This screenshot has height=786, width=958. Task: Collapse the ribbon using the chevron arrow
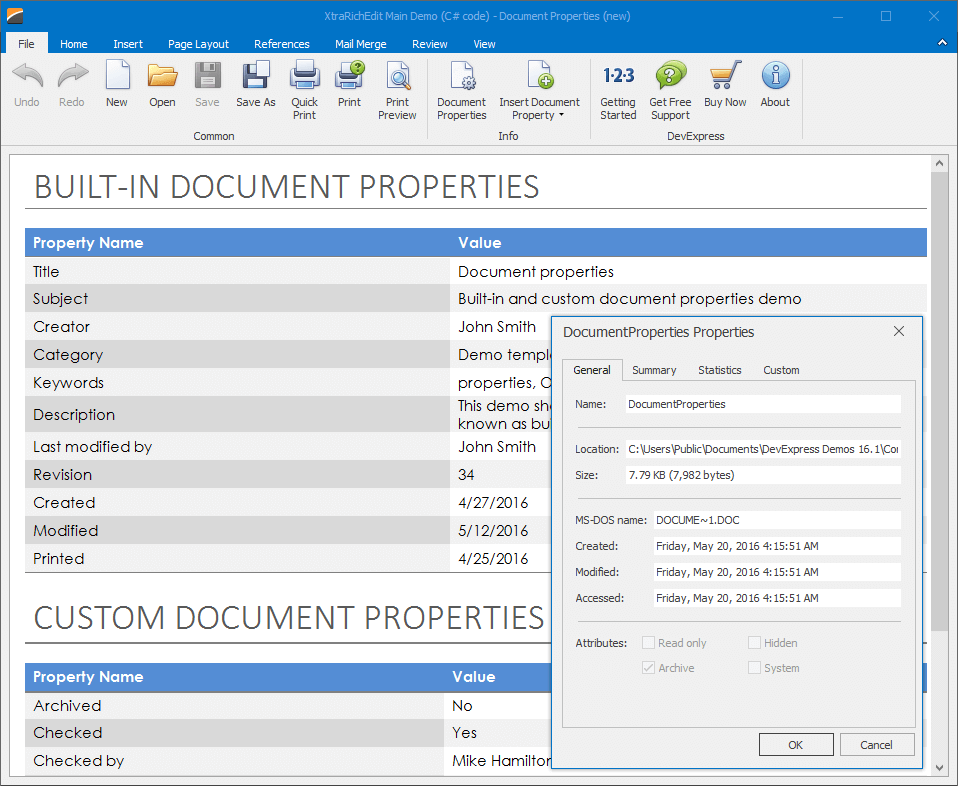click(x=942, y=43)
